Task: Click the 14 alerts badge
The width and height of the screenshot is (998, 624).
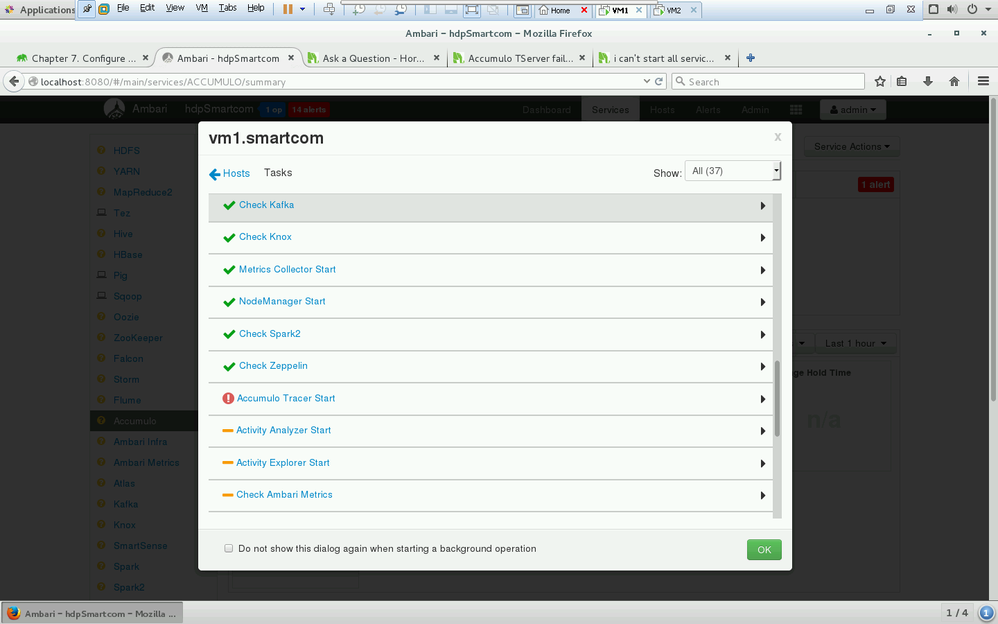Action: click(x=309, y=110)
